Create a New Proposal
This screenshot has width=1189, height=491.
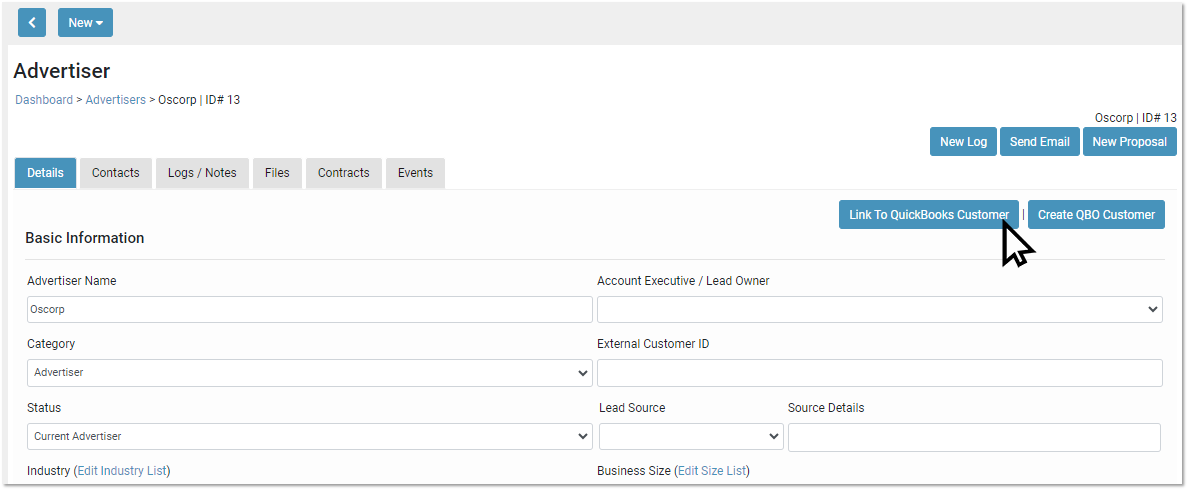[1129, 142]
